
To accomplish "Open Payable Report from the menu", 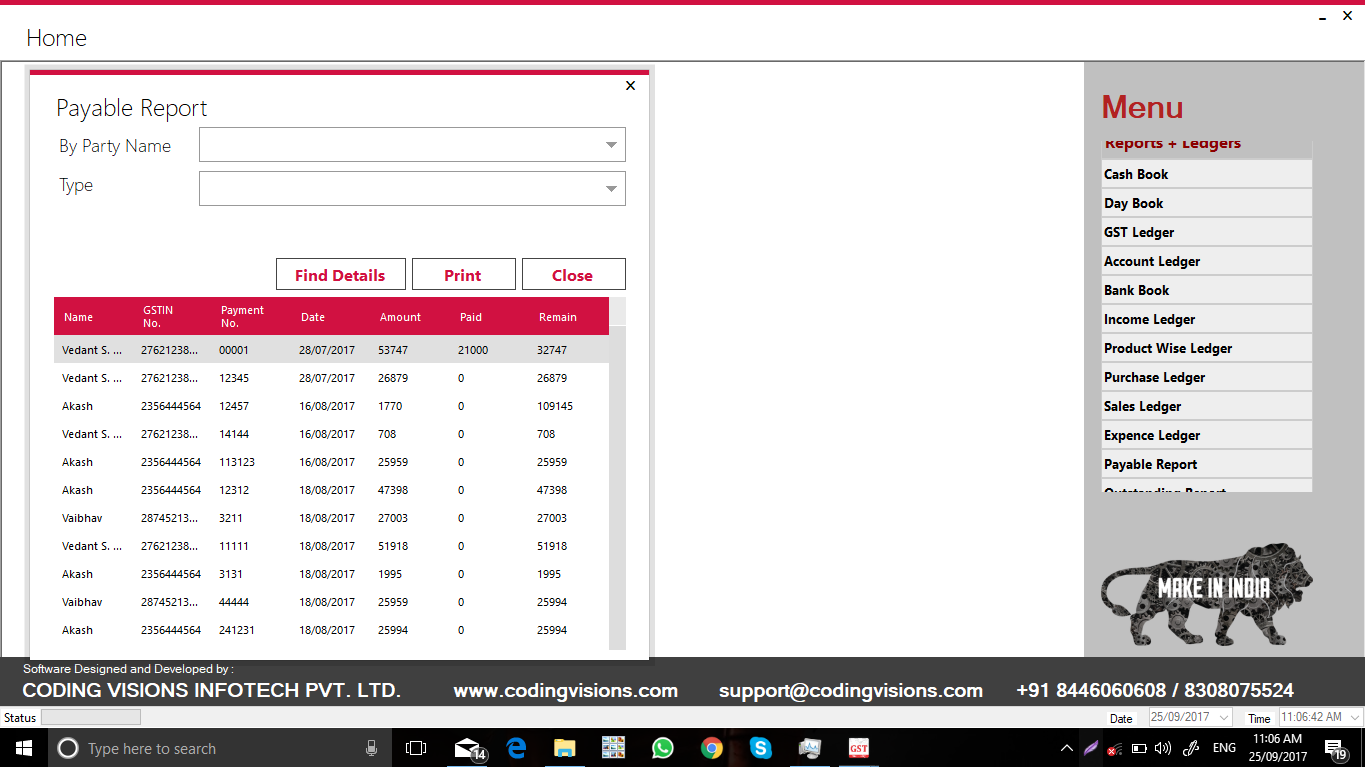I will [x=1206, y=464].
